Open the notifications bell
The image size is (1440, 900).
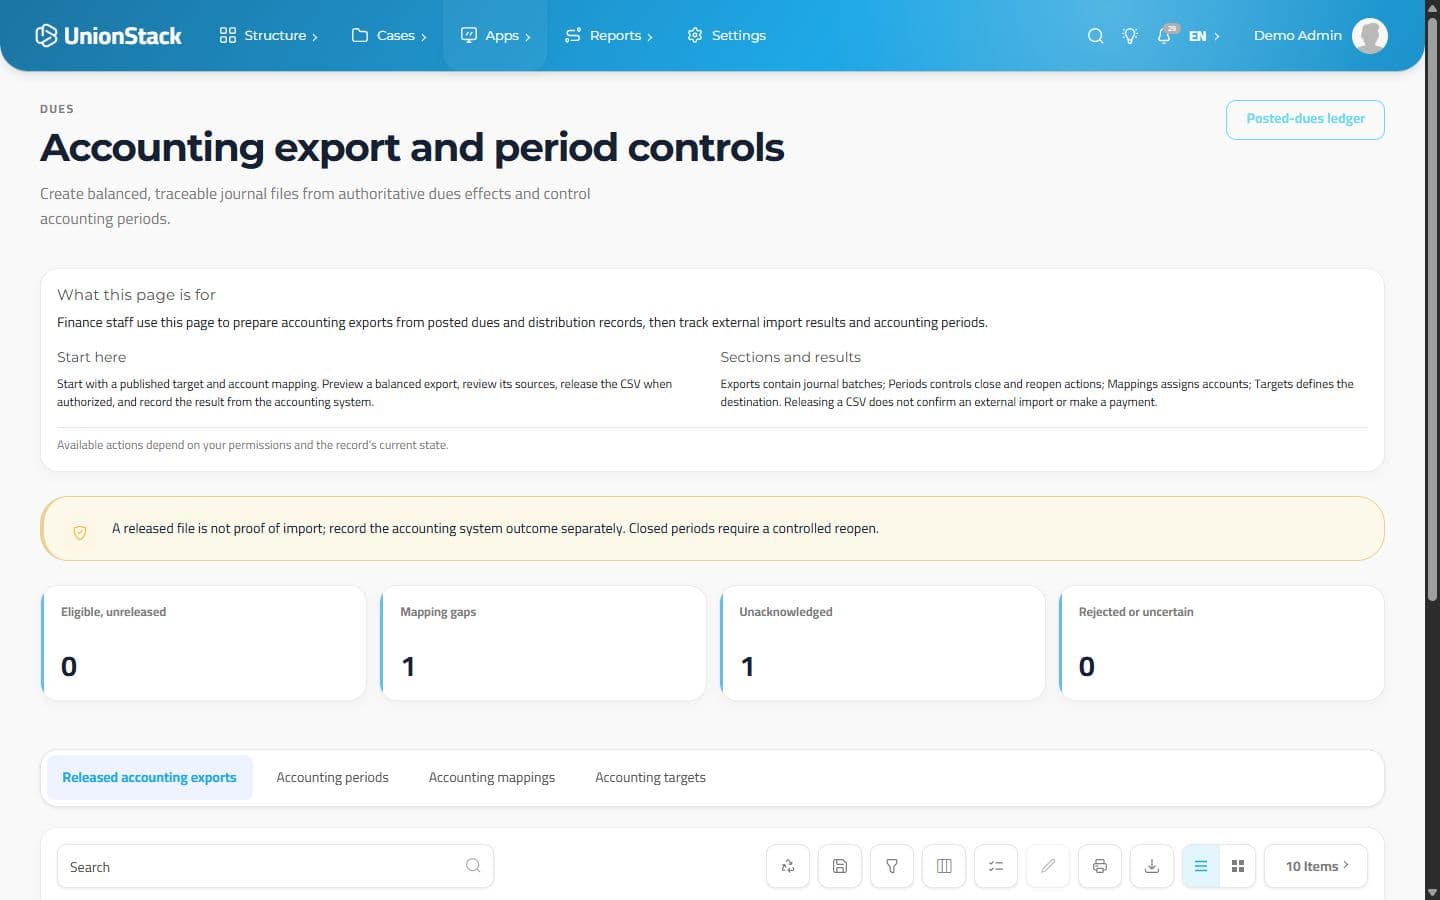pyautogui.click(x=1165, y=36)
